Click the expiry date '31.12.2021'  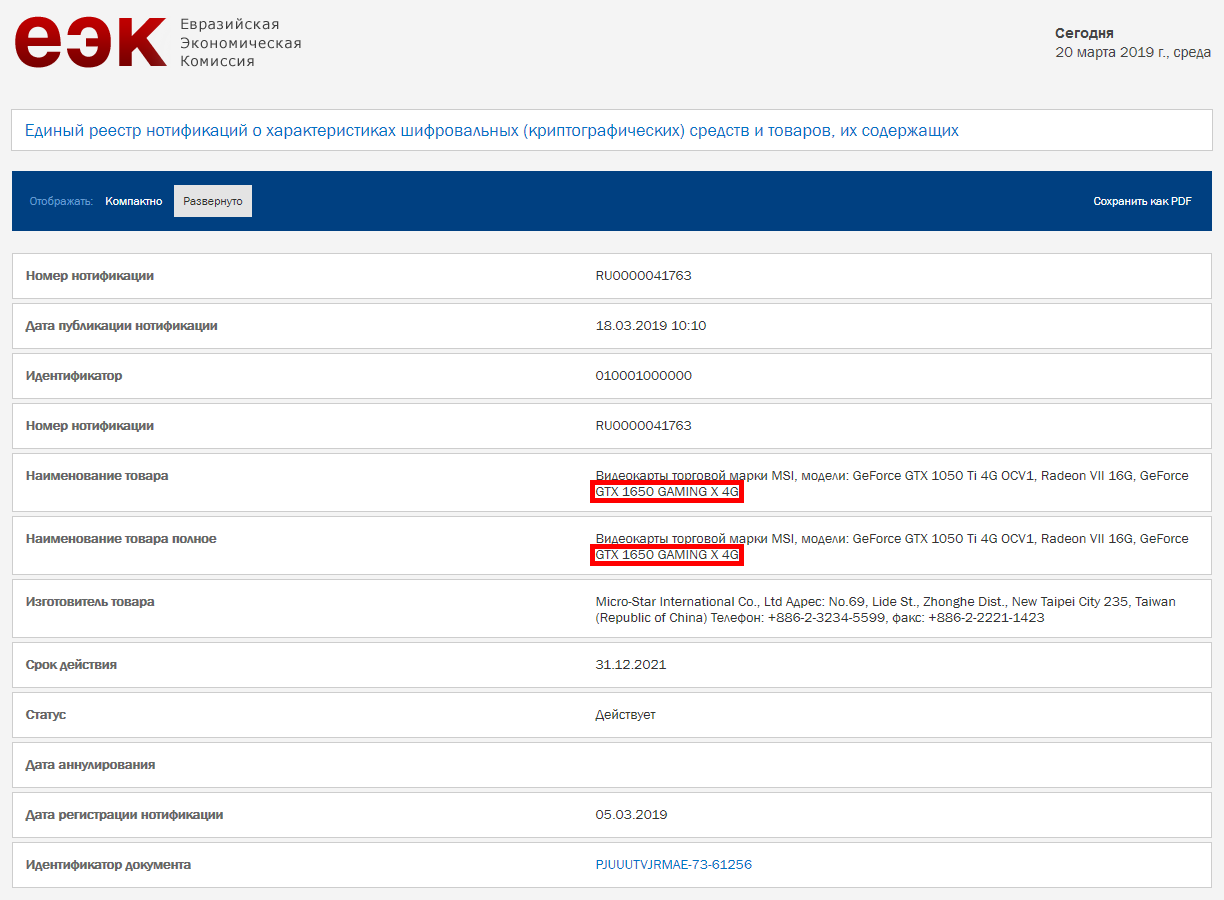[630, 665]
